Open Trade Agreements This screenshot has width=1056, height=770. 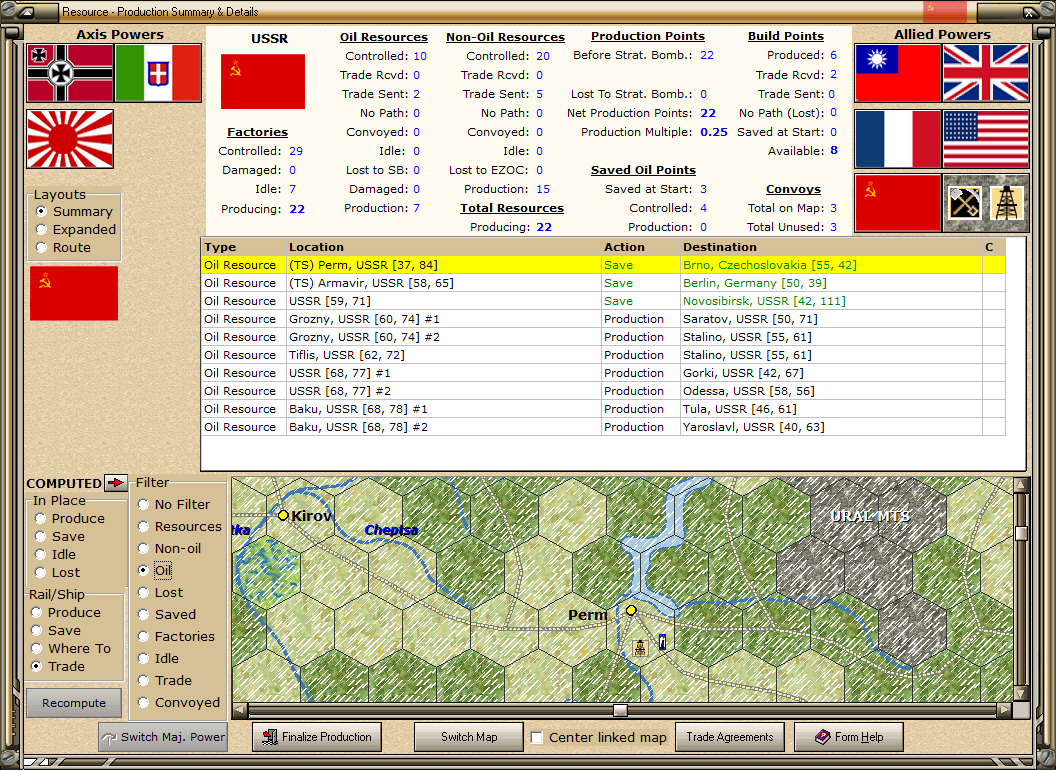point(730,737)
